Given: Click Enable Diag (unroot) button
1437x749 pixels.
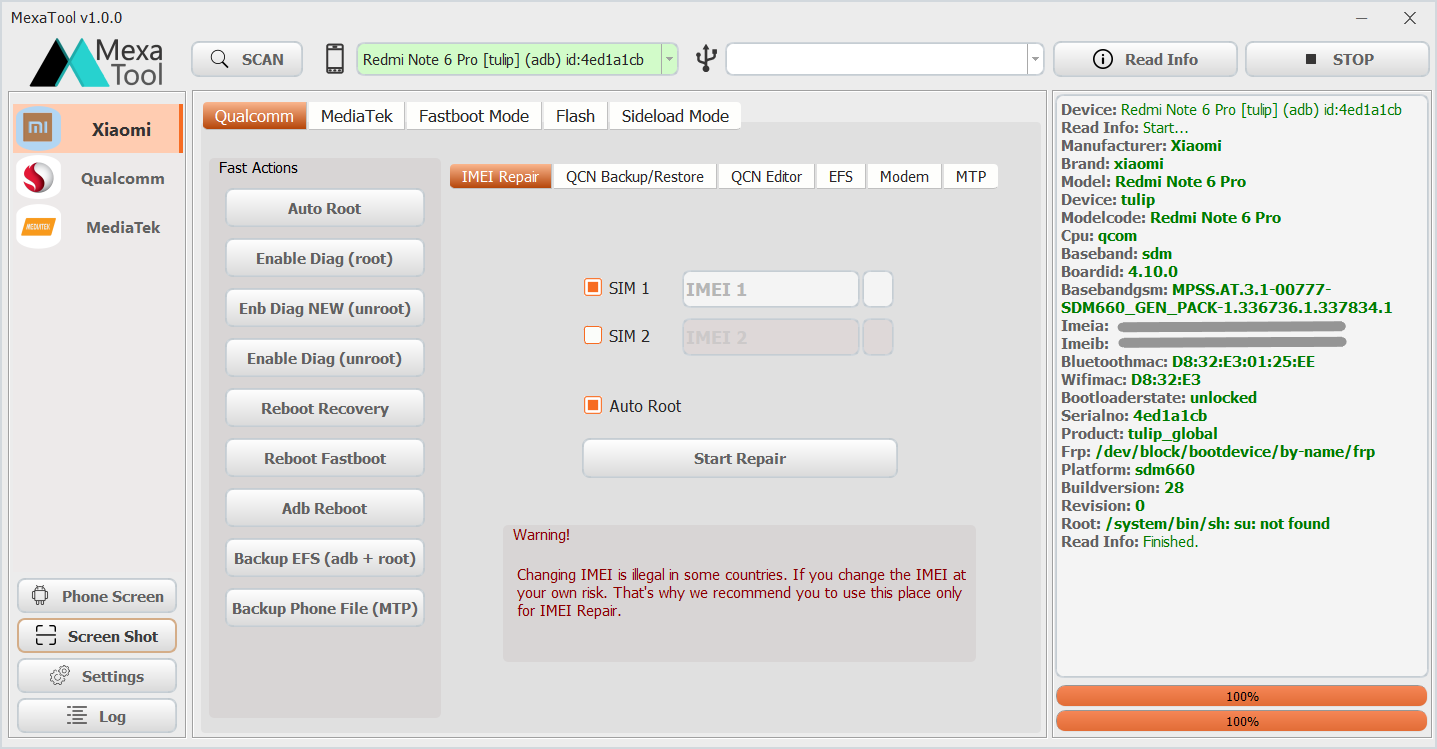Looking at the screenshot, I should tap(325, 358).
